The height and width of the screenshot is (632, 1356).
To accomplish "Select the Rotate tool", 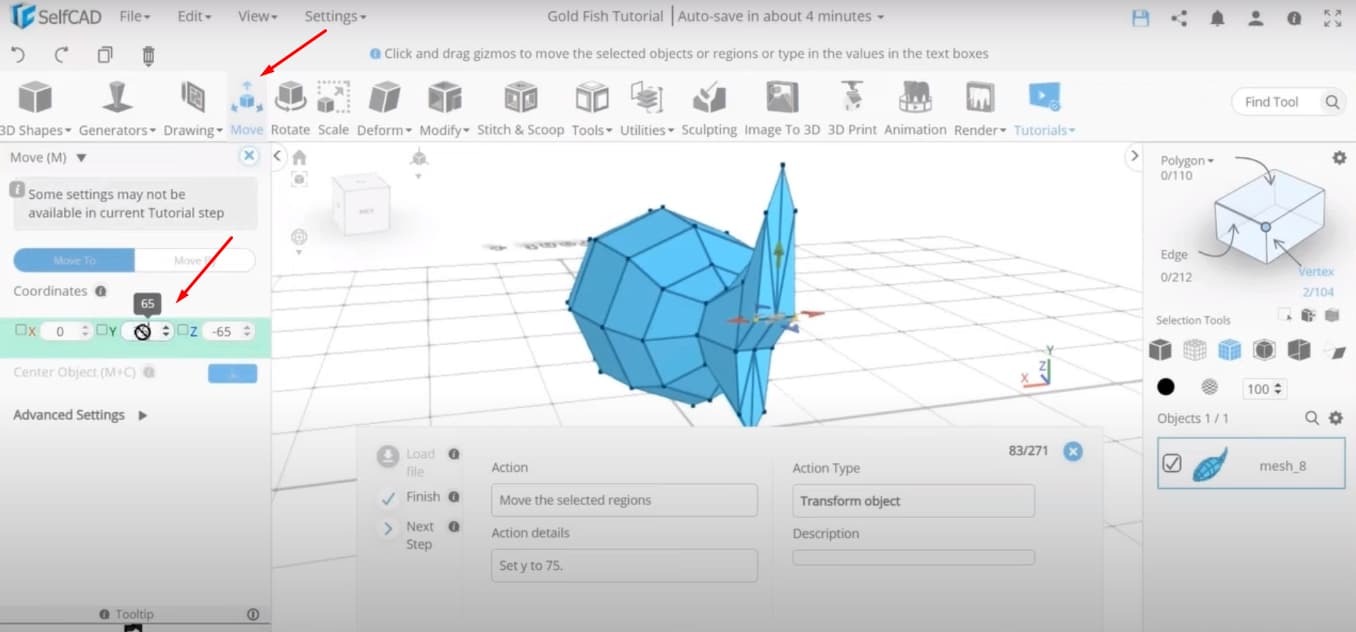I will [290, 105].
